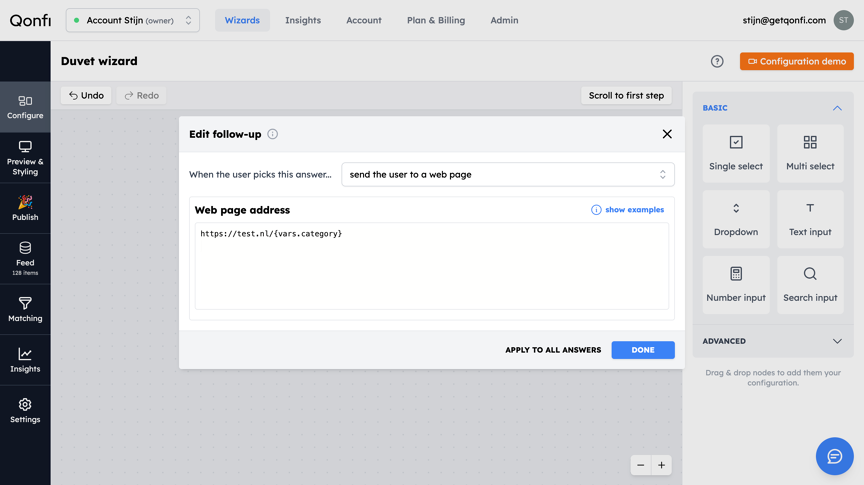This screenshot has height=485, width=864.
Task: Click the help question mark icon
Action: pyautogui.click(x=716, y=61)
